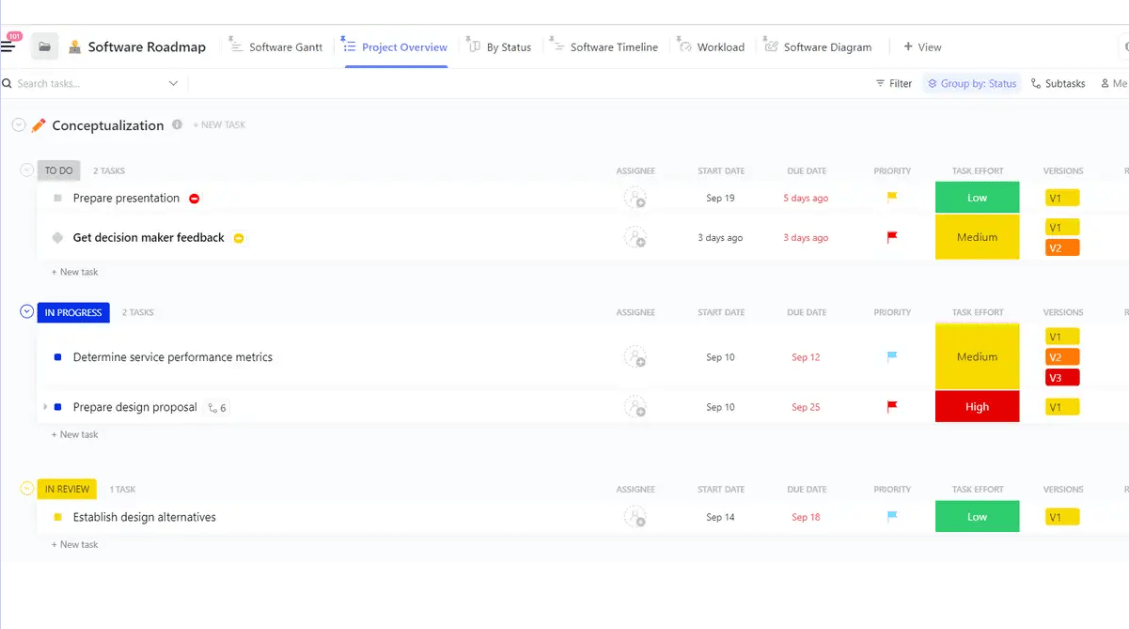Open the hamburger menu with notification badge

(x=9, y=47)
